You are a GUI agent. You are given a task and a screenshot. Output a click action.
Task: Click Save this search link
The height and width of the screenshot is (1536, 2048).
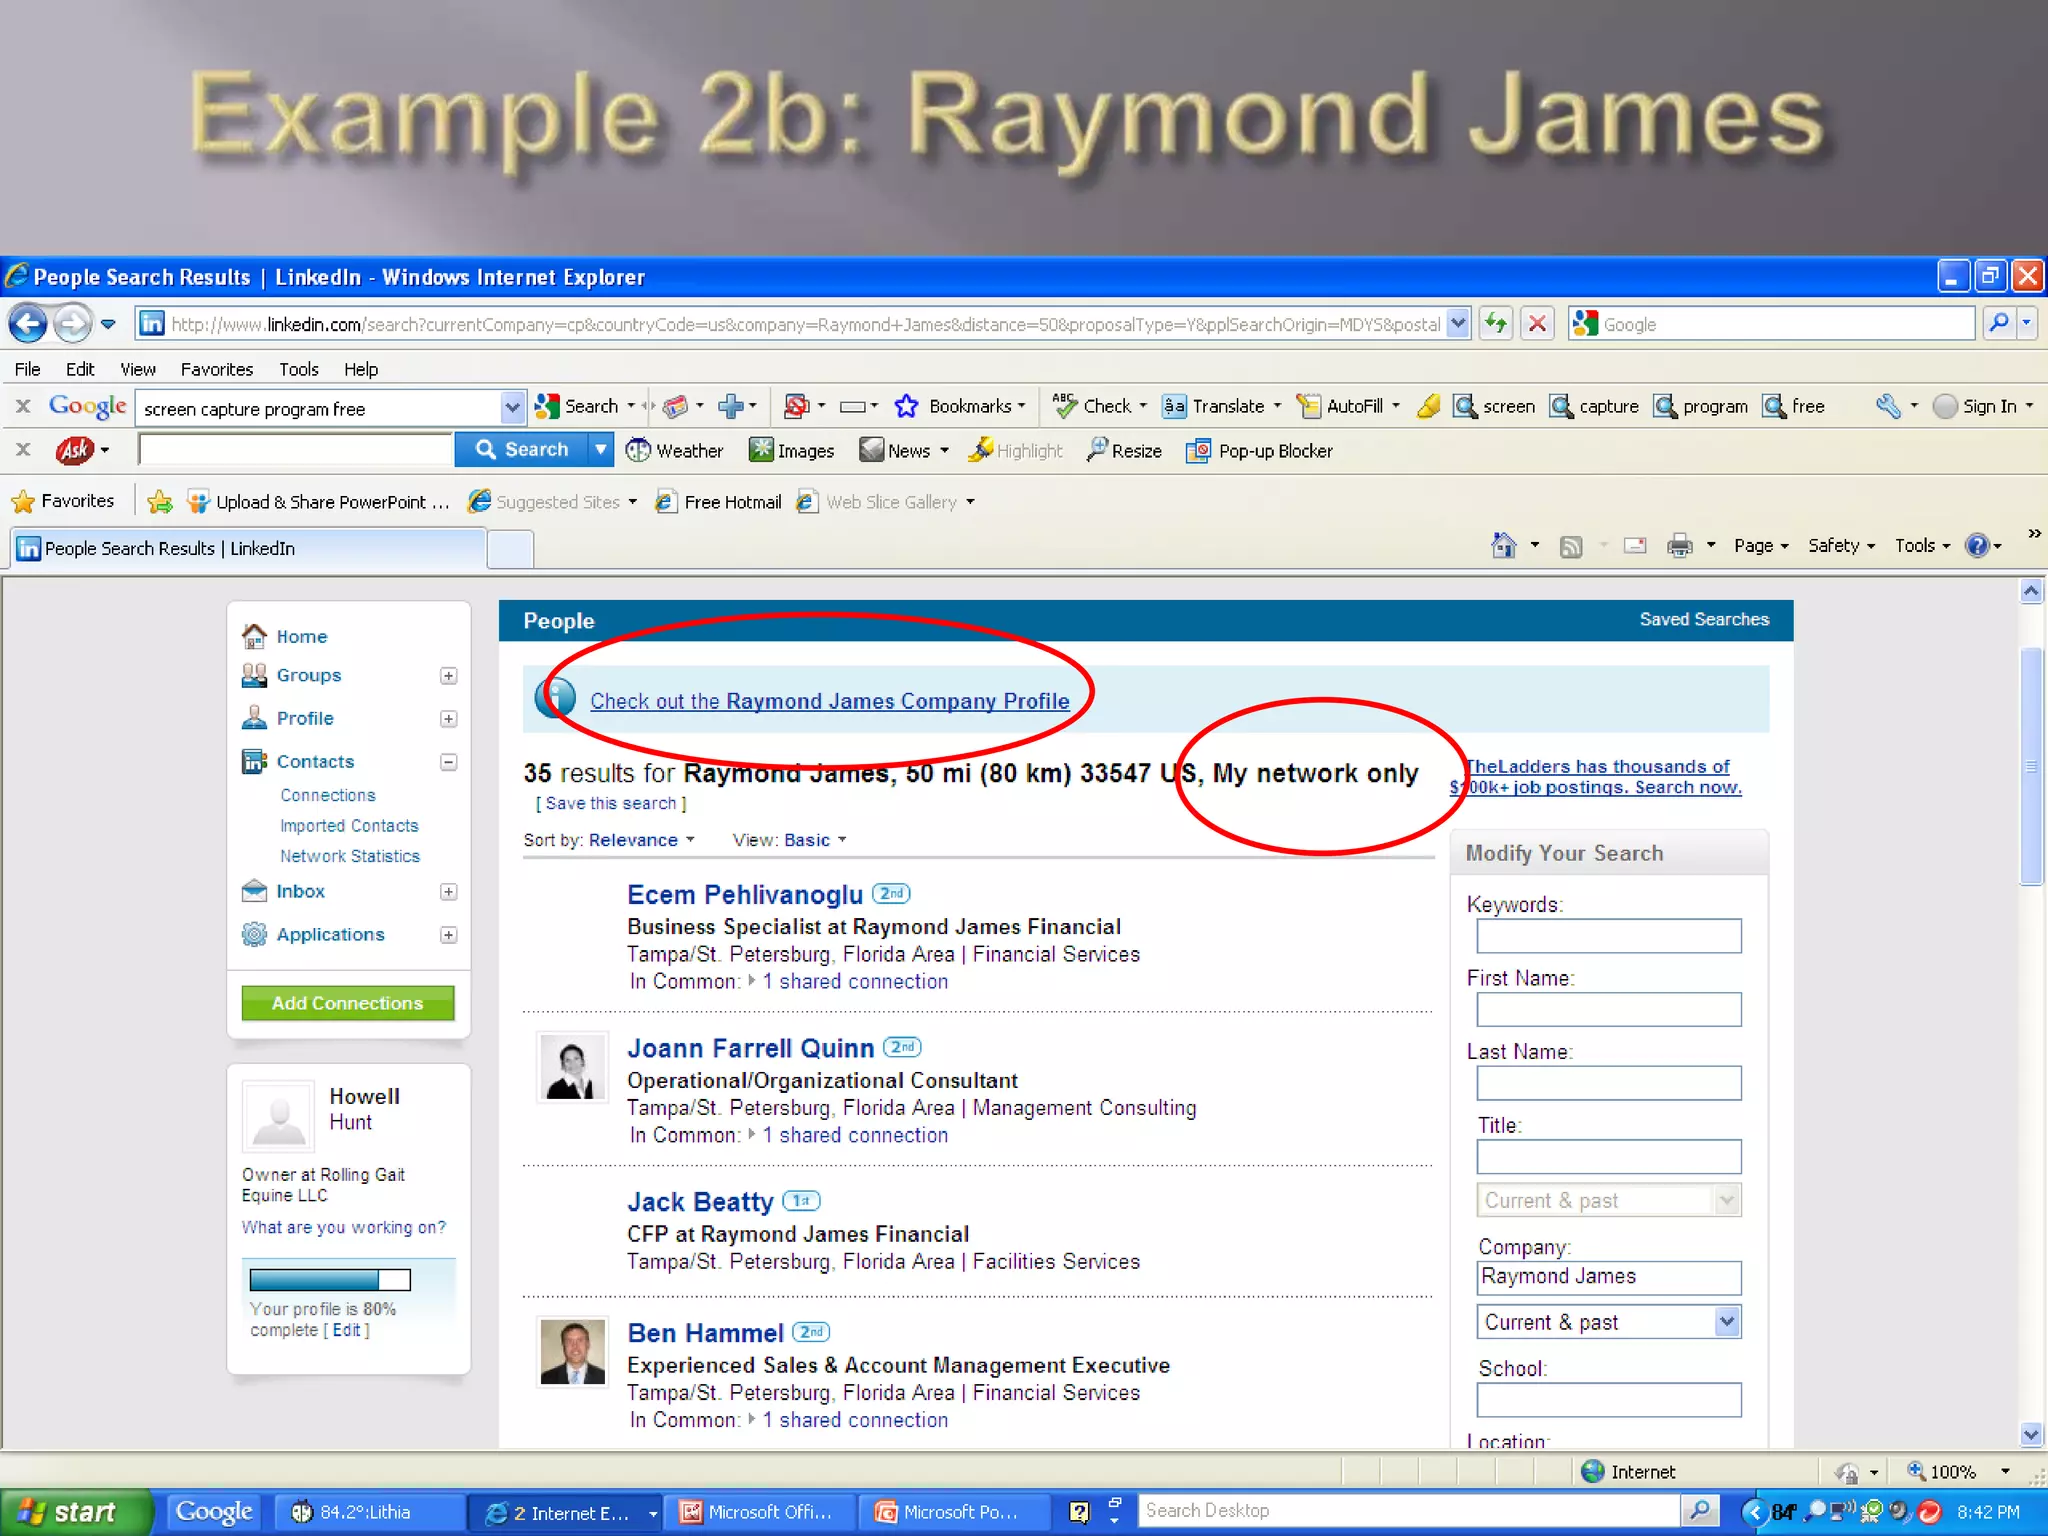coord(611,803)
